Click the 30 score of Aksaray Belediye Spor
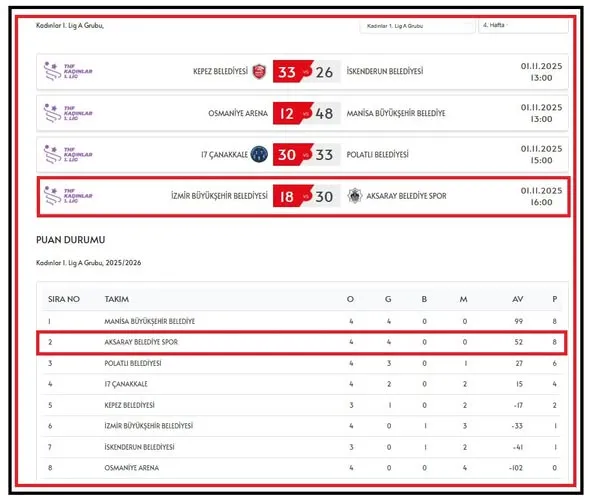 click(324, 197)
